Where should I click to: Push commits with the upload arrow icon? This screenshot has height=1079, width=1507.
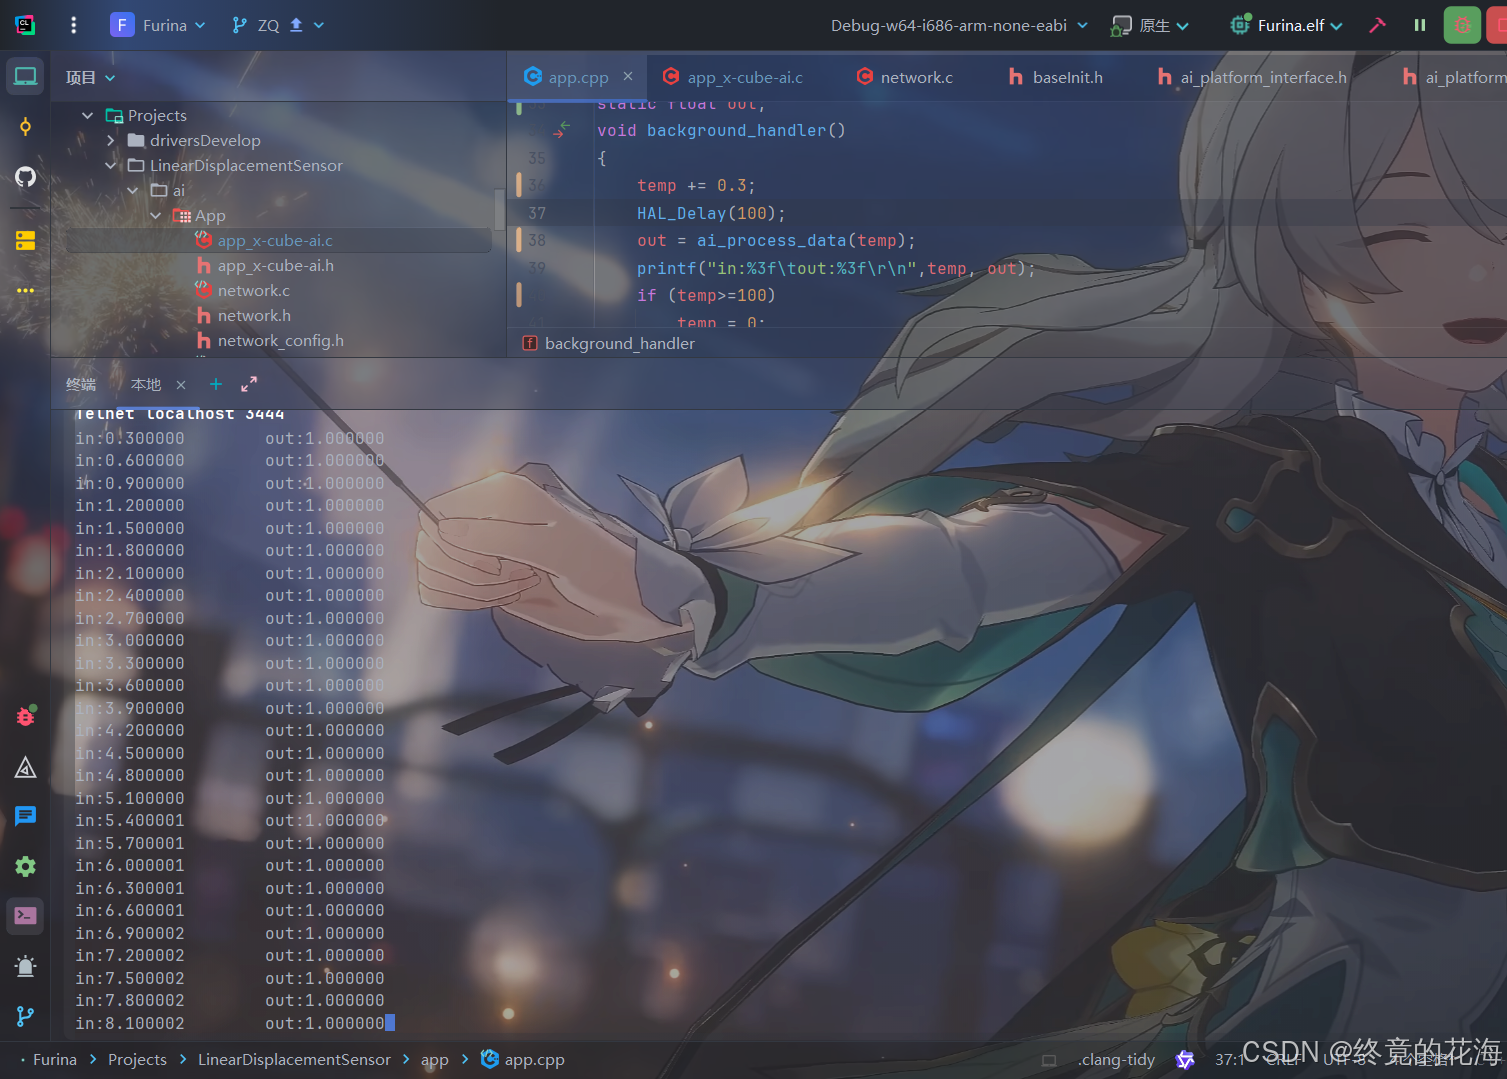296,25
